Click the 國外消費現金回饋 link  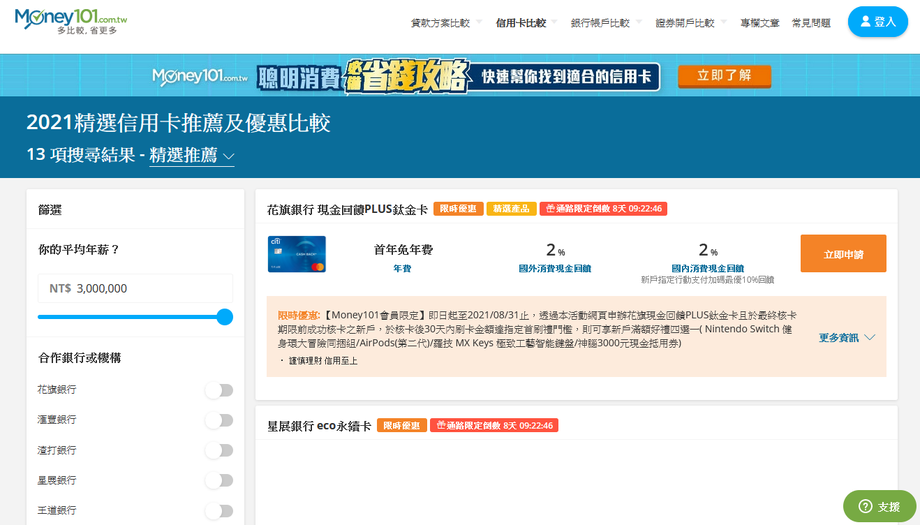click(555, 268)
